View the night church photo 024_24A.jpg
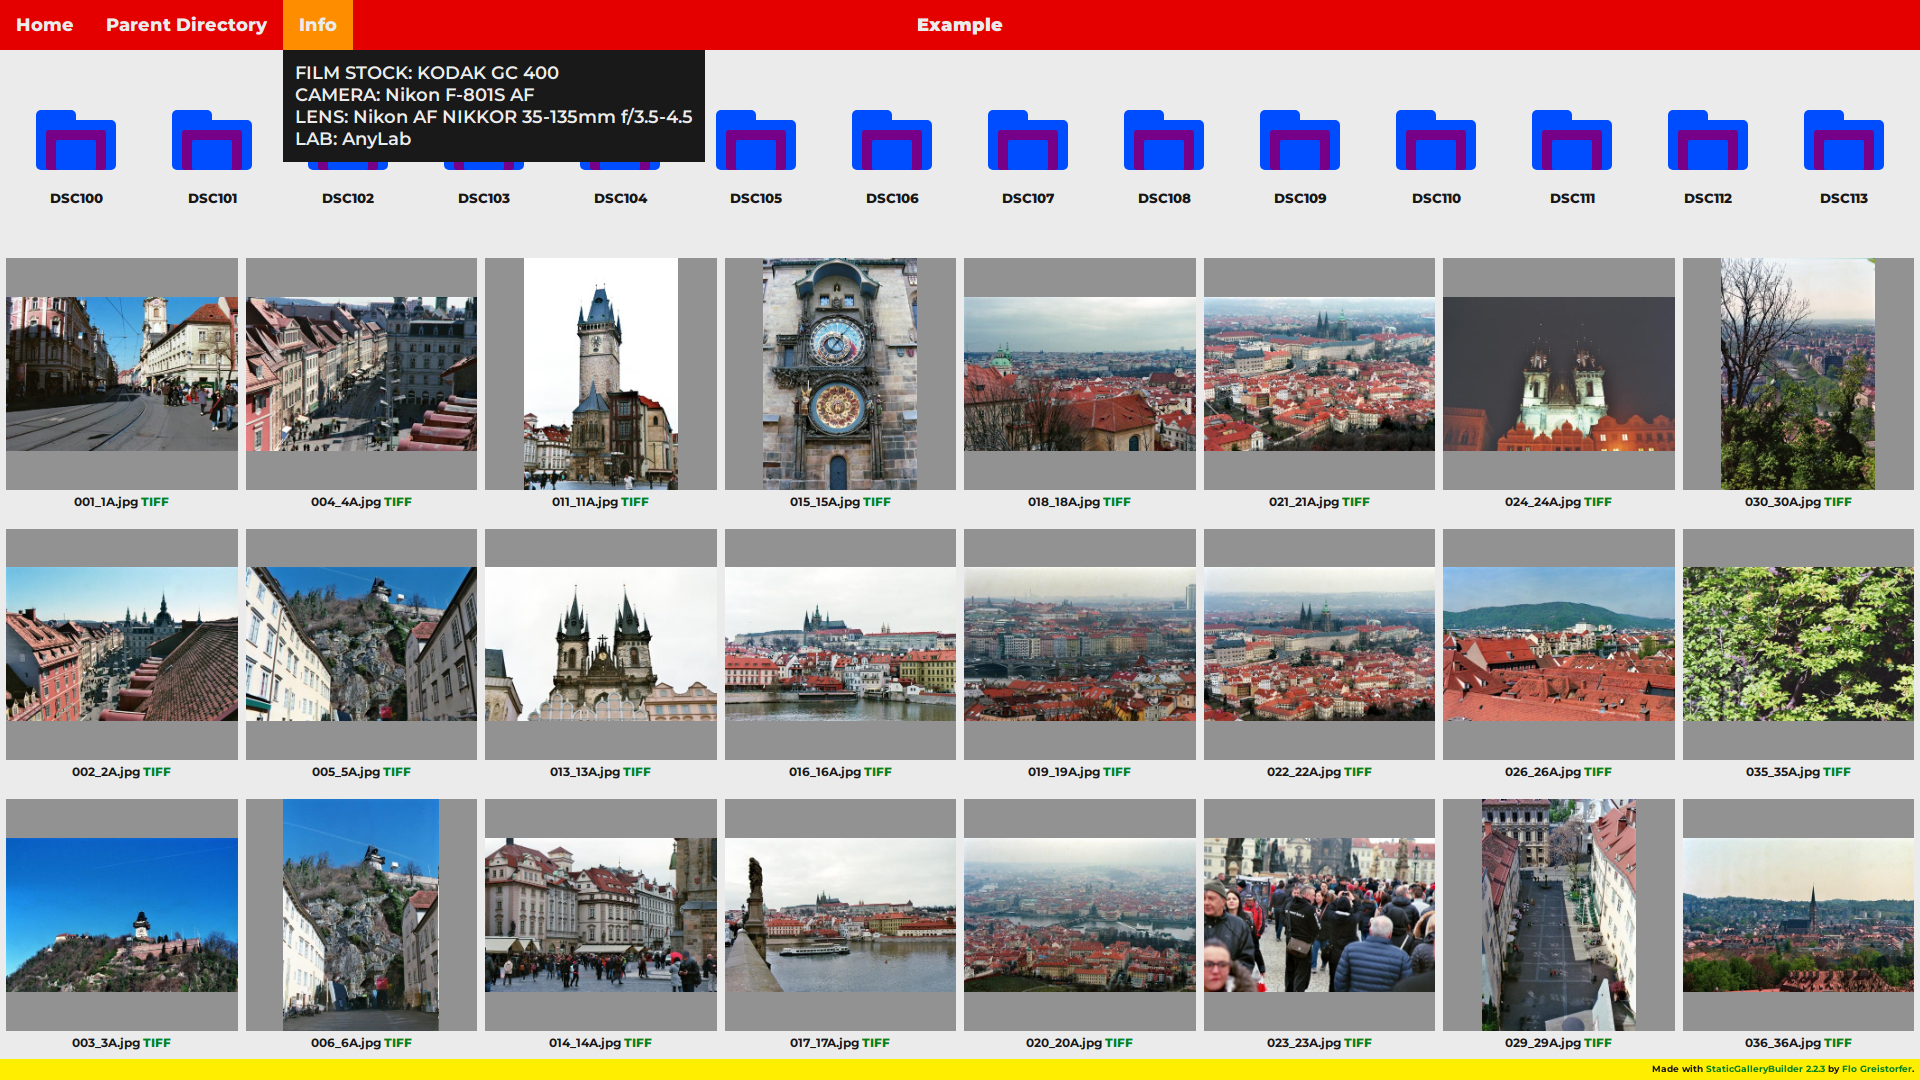The image size is (1920, 1080). (x=1558, y=374)
